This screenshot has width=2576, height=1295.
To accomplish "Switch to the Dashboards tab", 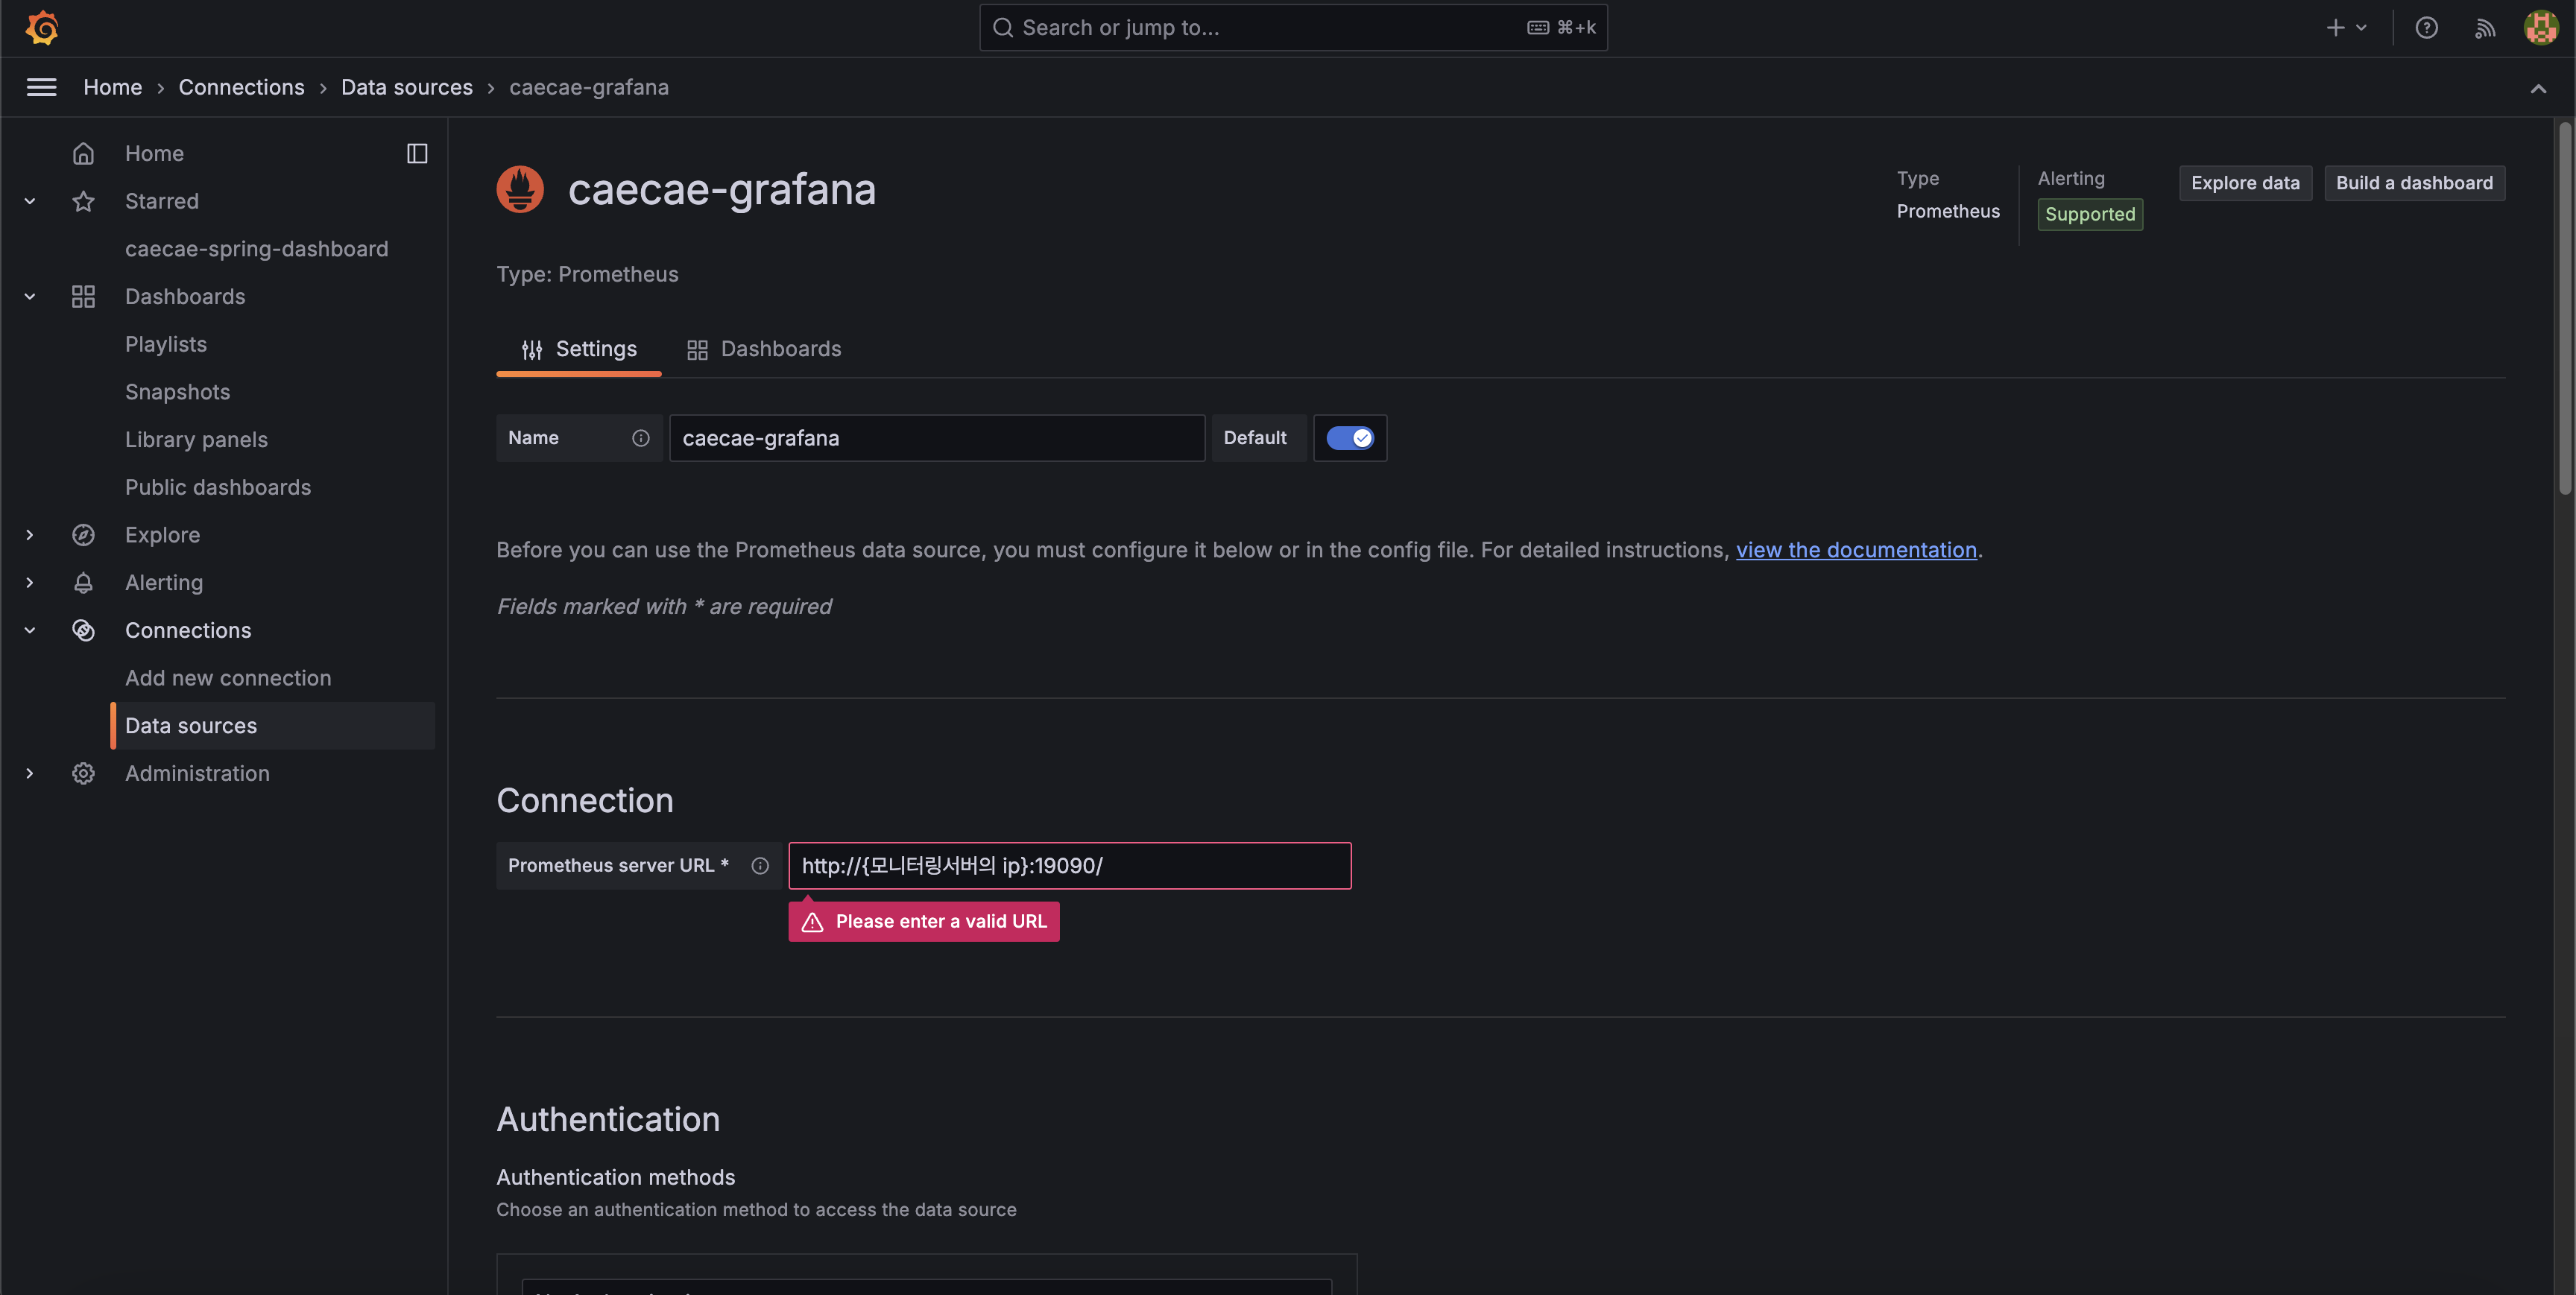I will (764, 349).
